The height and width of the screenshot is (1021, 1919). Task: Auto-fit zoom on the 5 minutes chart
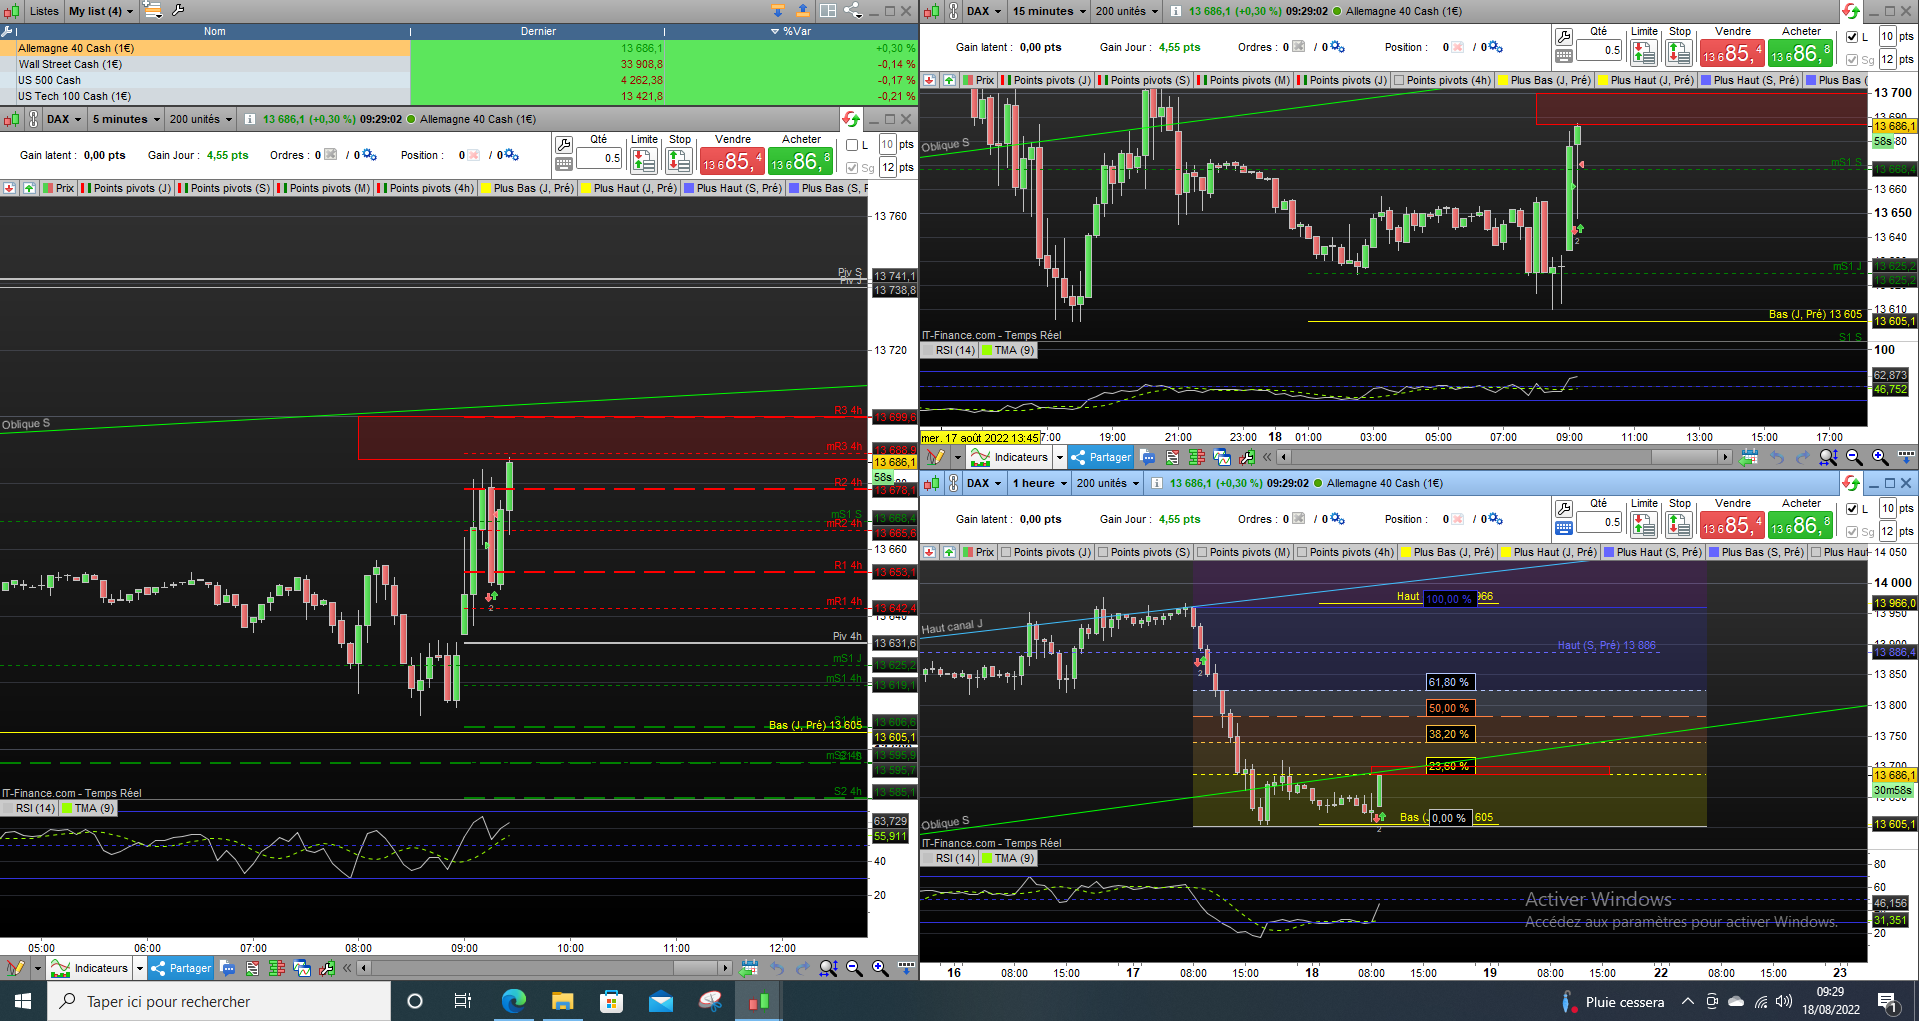[x=828, y=968]
